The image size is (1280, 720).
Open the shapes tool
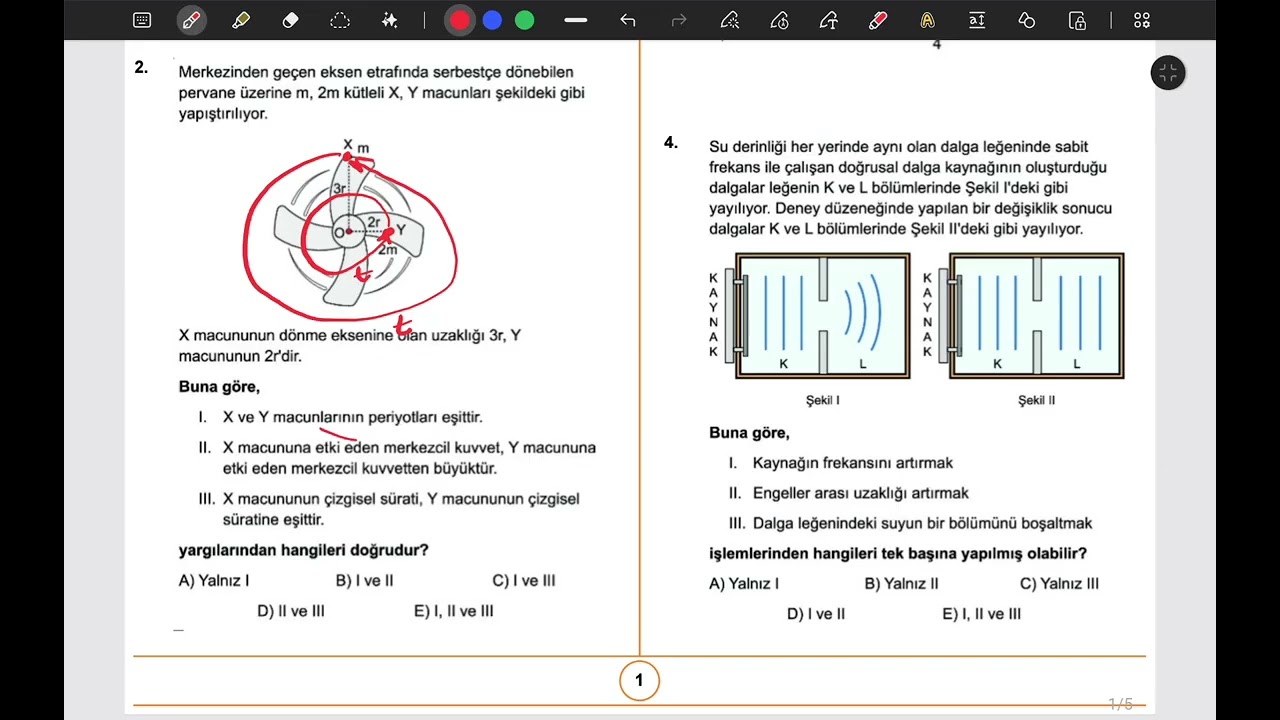[1027, 20]
